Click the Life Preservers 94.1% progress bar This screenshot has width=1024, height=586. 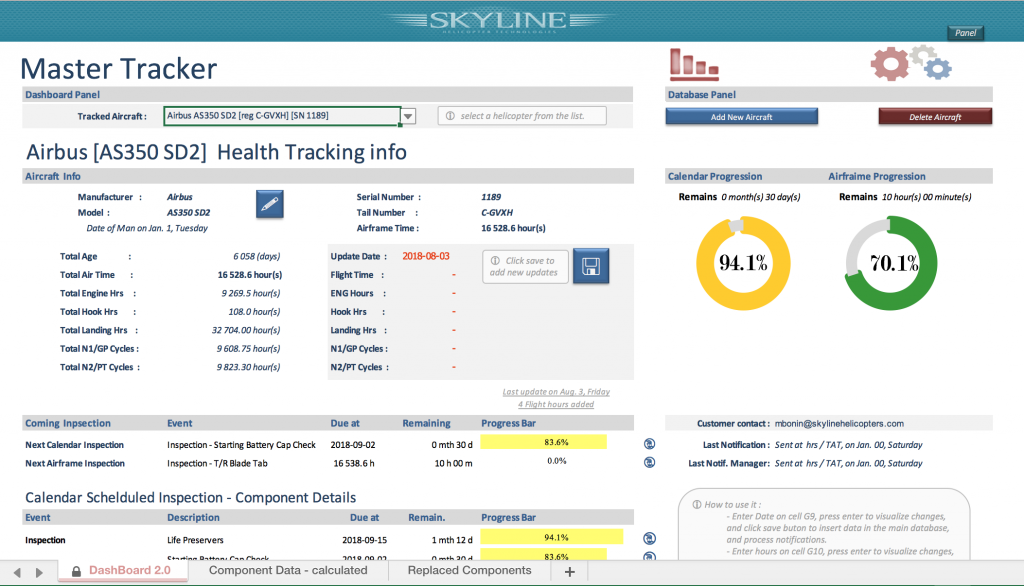(552, 538)
